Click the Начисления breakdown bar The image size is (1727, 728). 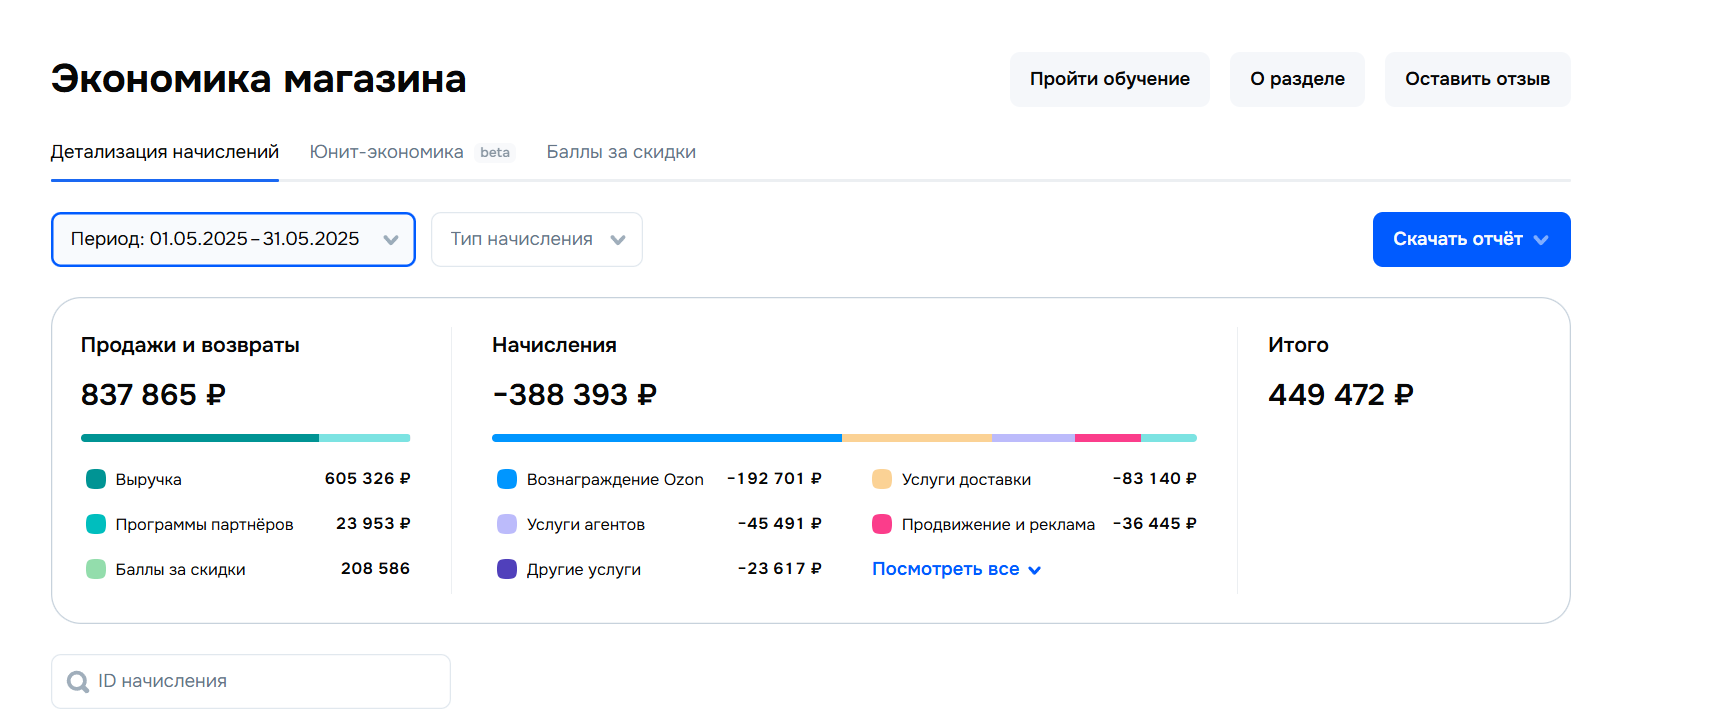click(x=844, y=438)
